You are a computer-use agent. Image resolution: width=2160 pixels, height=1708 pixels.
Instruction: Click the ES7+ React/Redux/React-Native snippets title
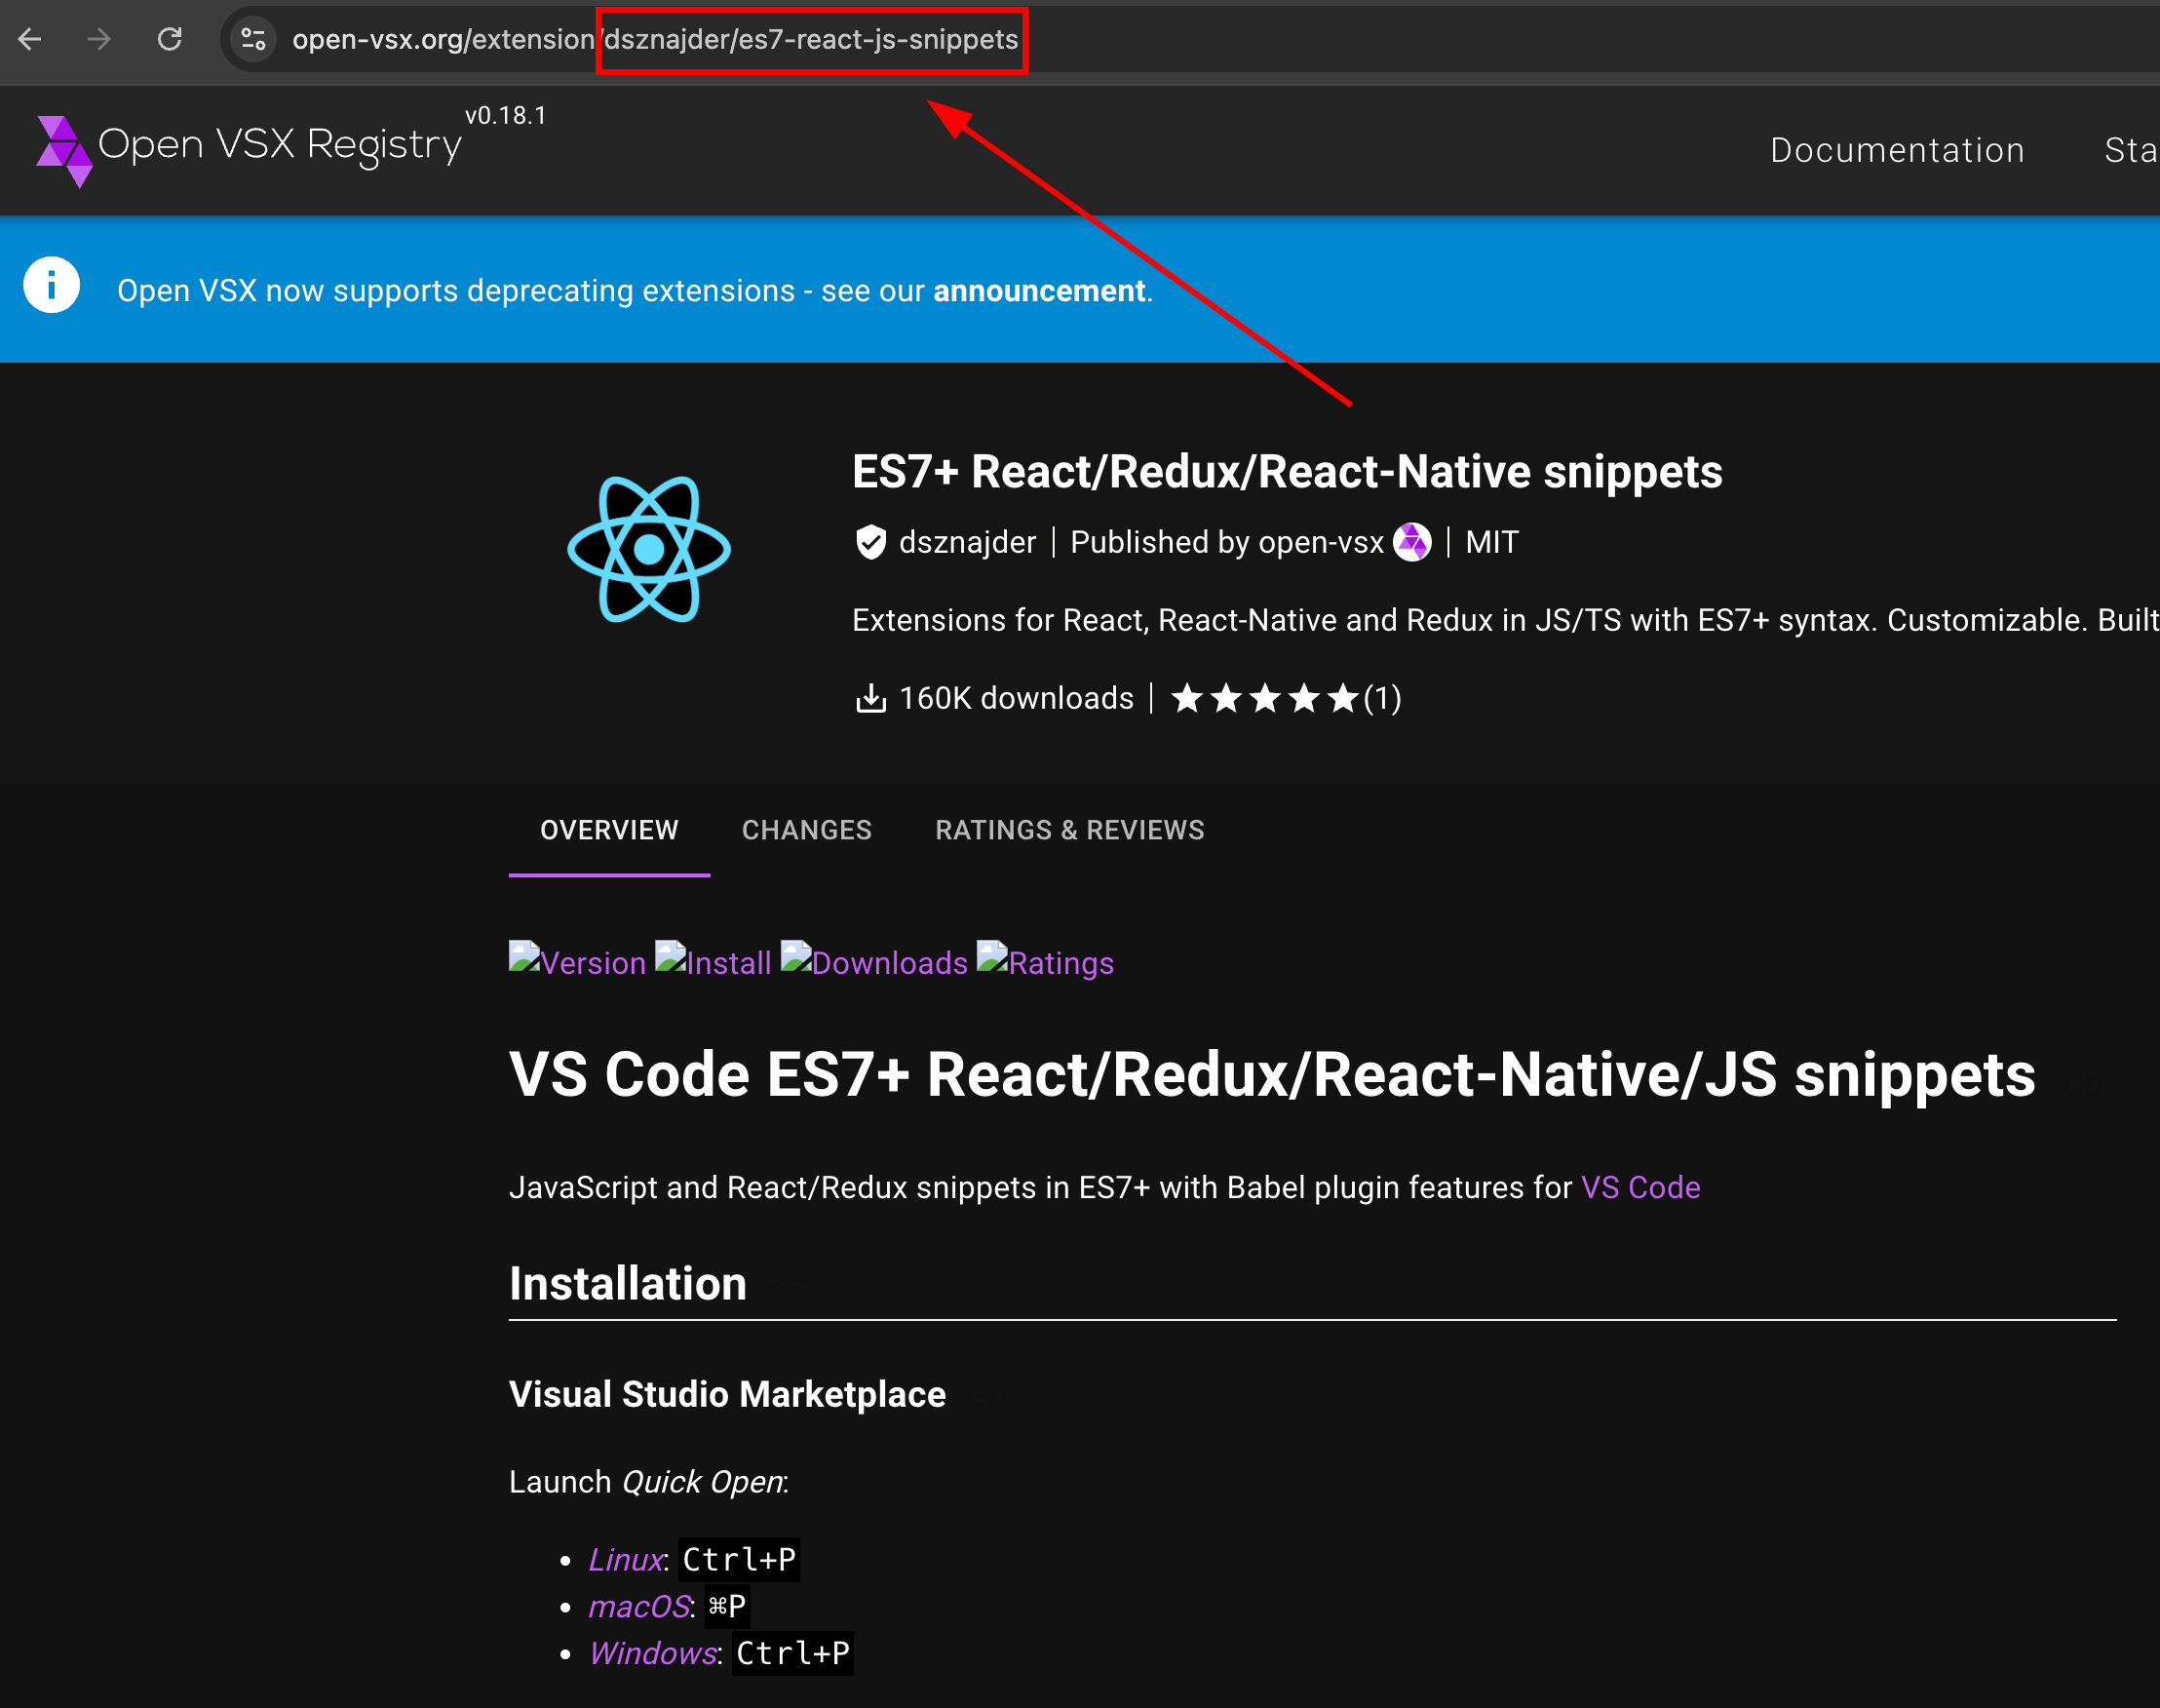click(1287, 471)
